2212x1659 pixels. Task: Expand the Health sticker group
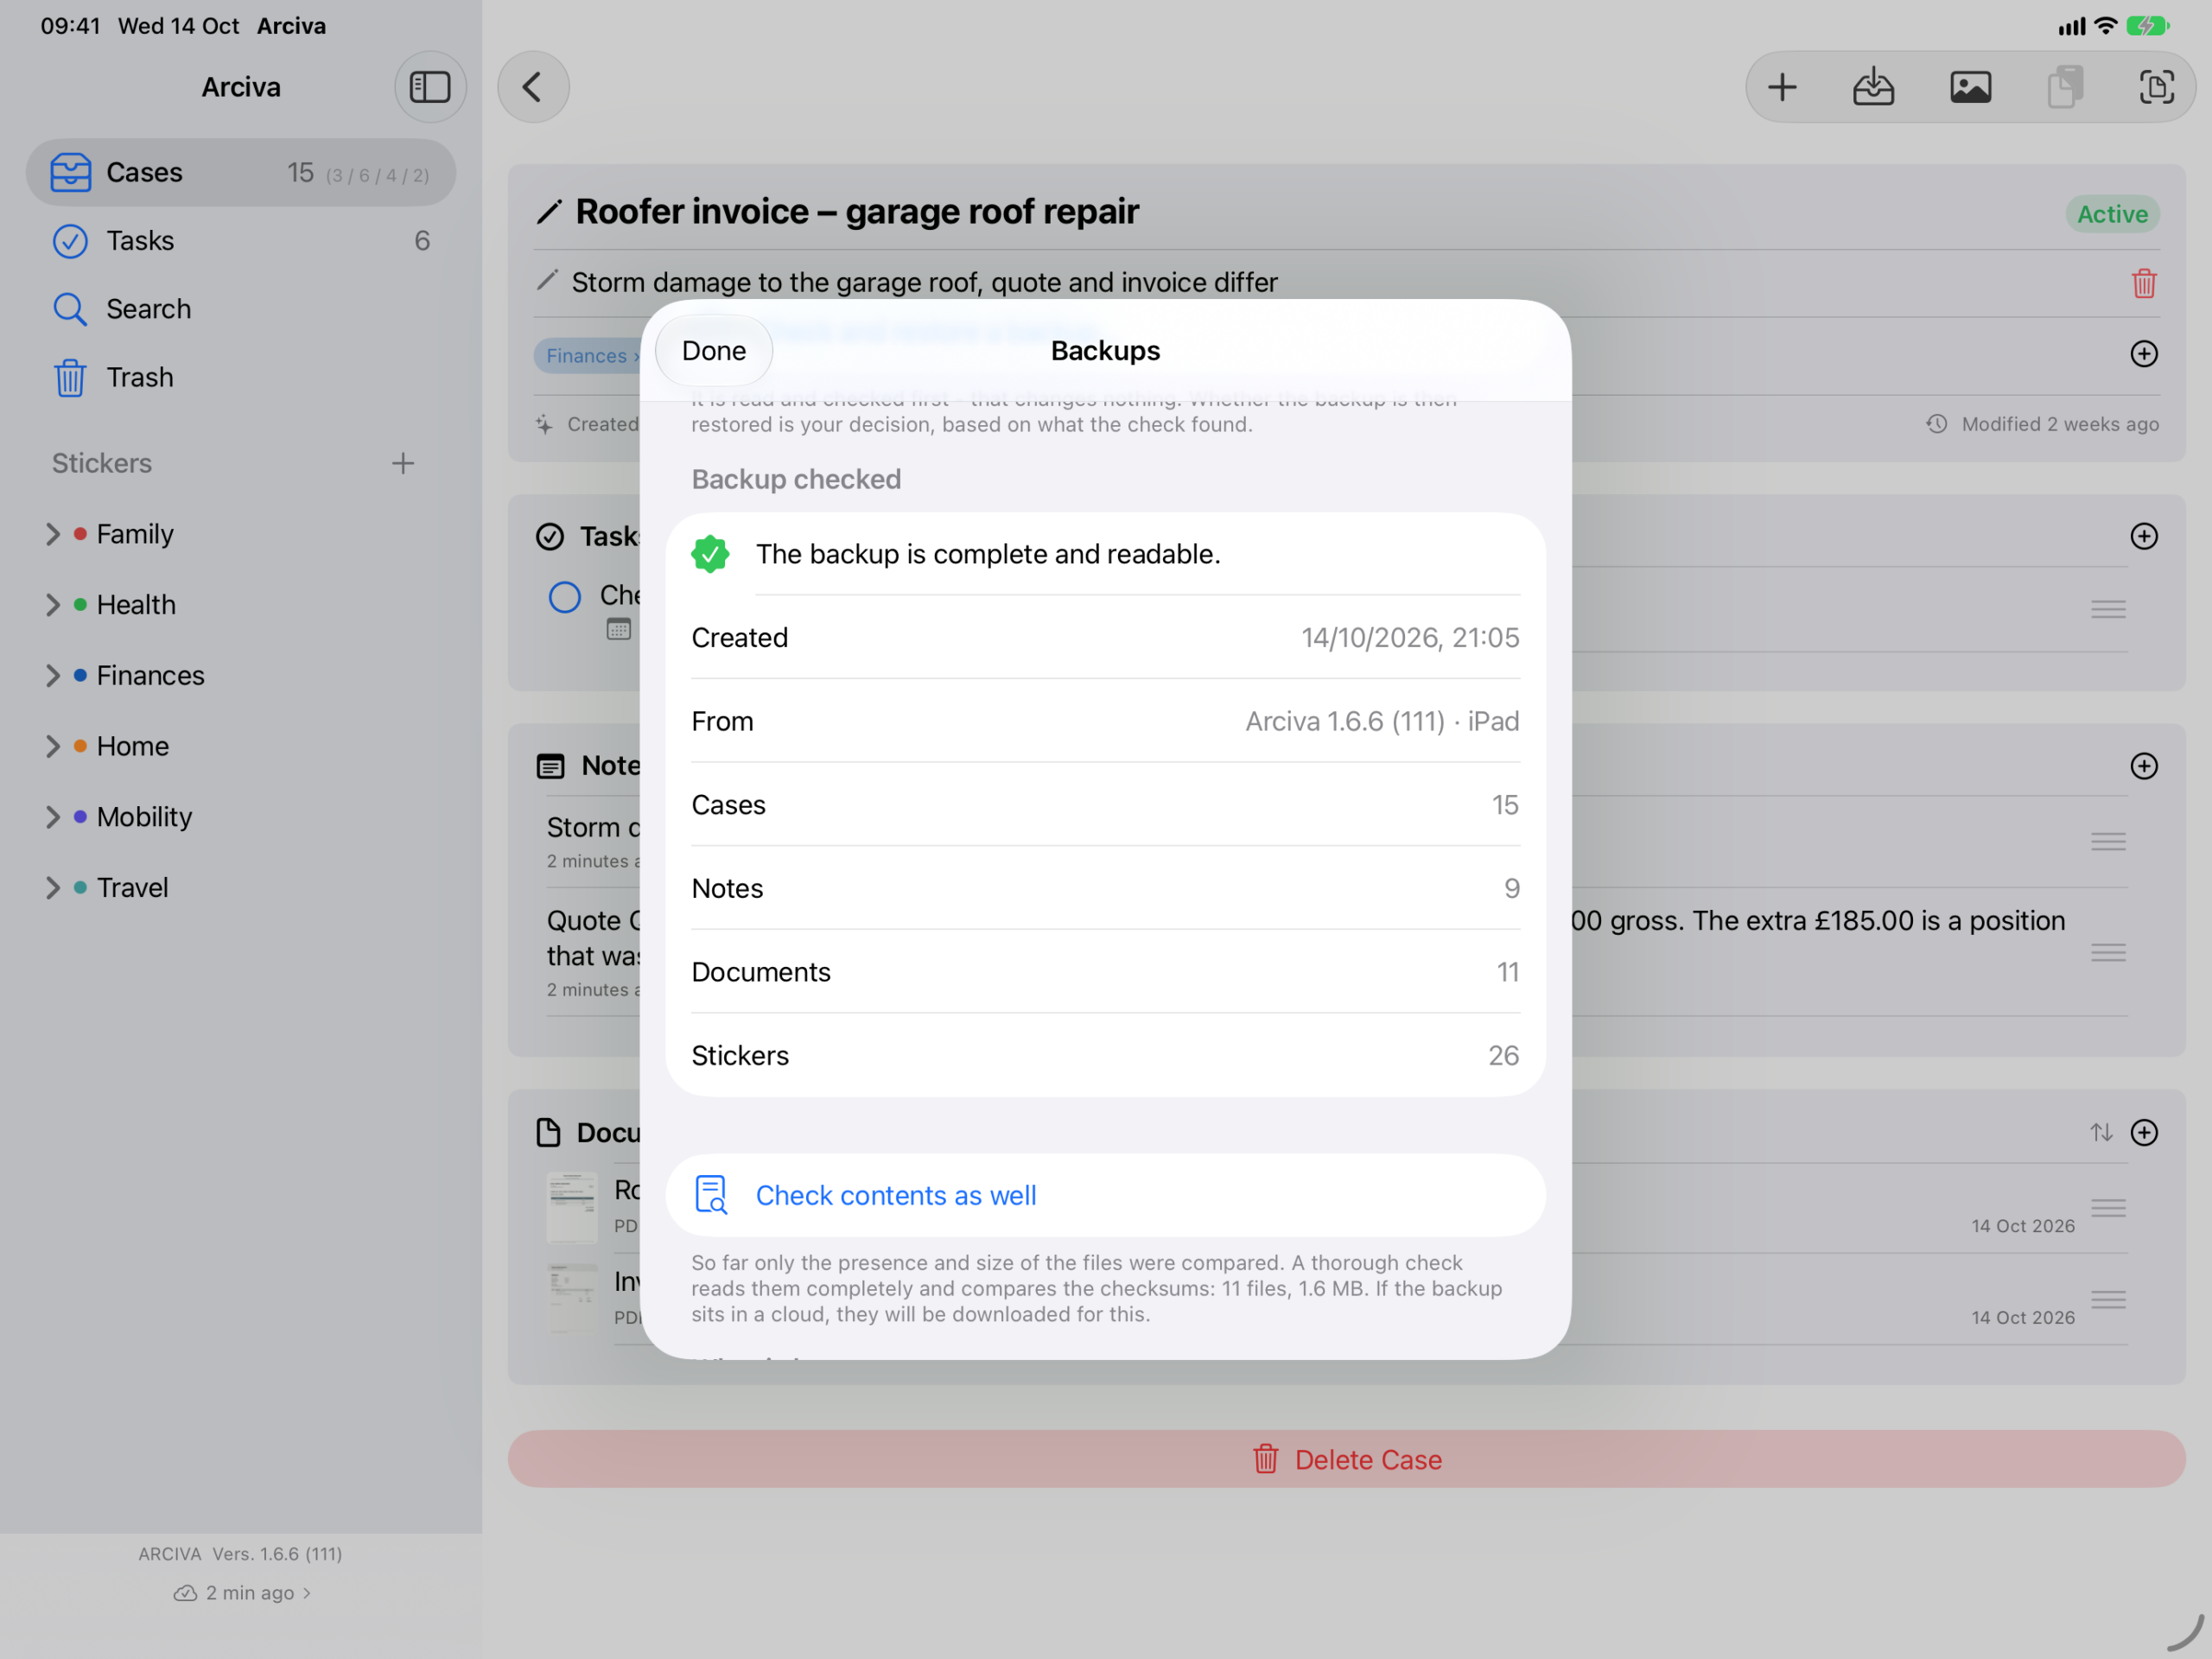coord(53,605)
